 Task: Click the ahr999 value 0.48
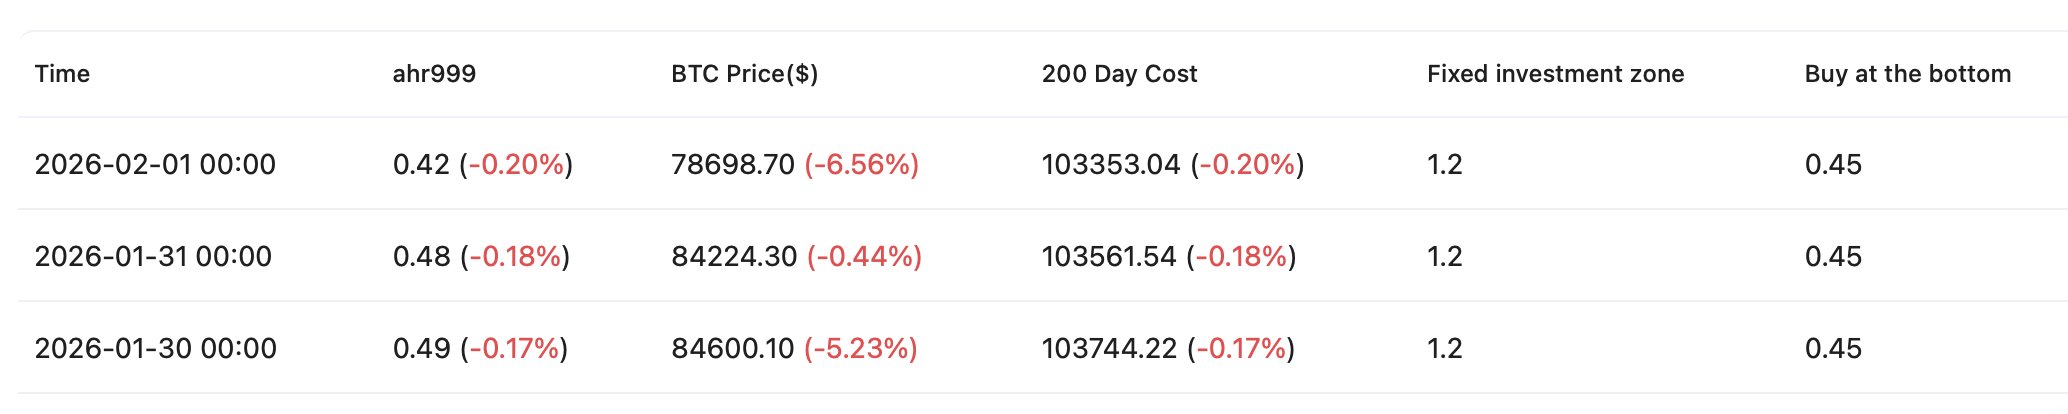tap(422, 256)
